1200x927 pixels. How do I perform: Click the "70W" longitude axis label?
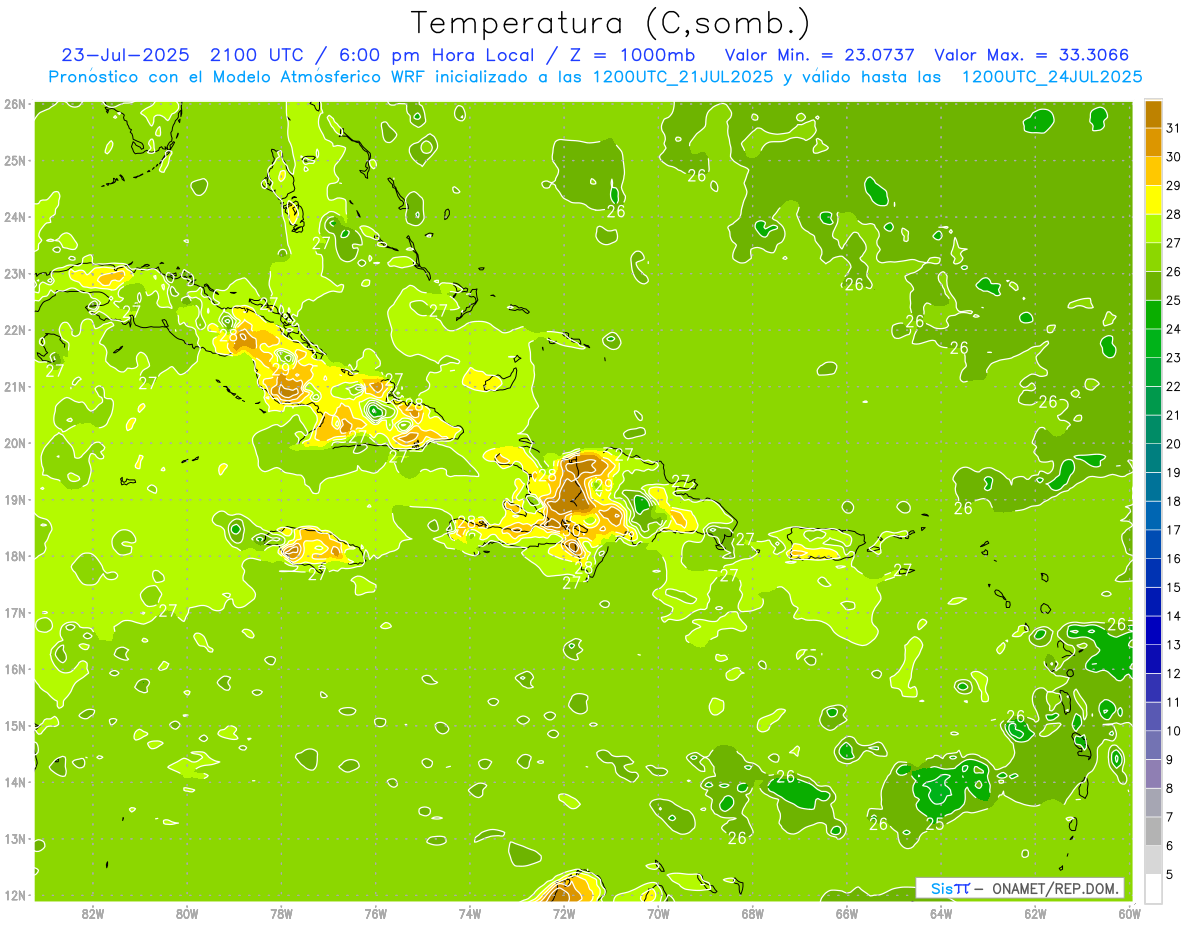[x=658, y=913]
